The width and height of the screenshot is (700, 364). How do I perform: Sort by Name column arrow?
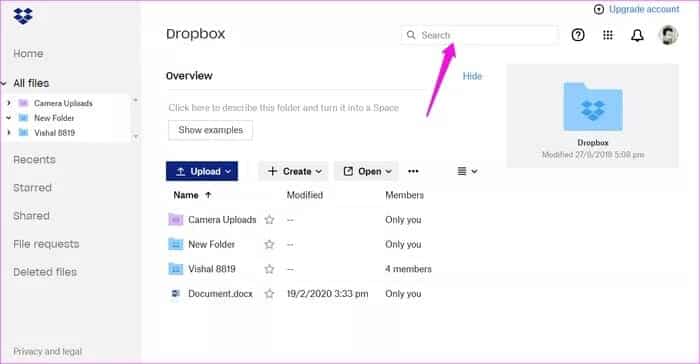tap(208, 195)
